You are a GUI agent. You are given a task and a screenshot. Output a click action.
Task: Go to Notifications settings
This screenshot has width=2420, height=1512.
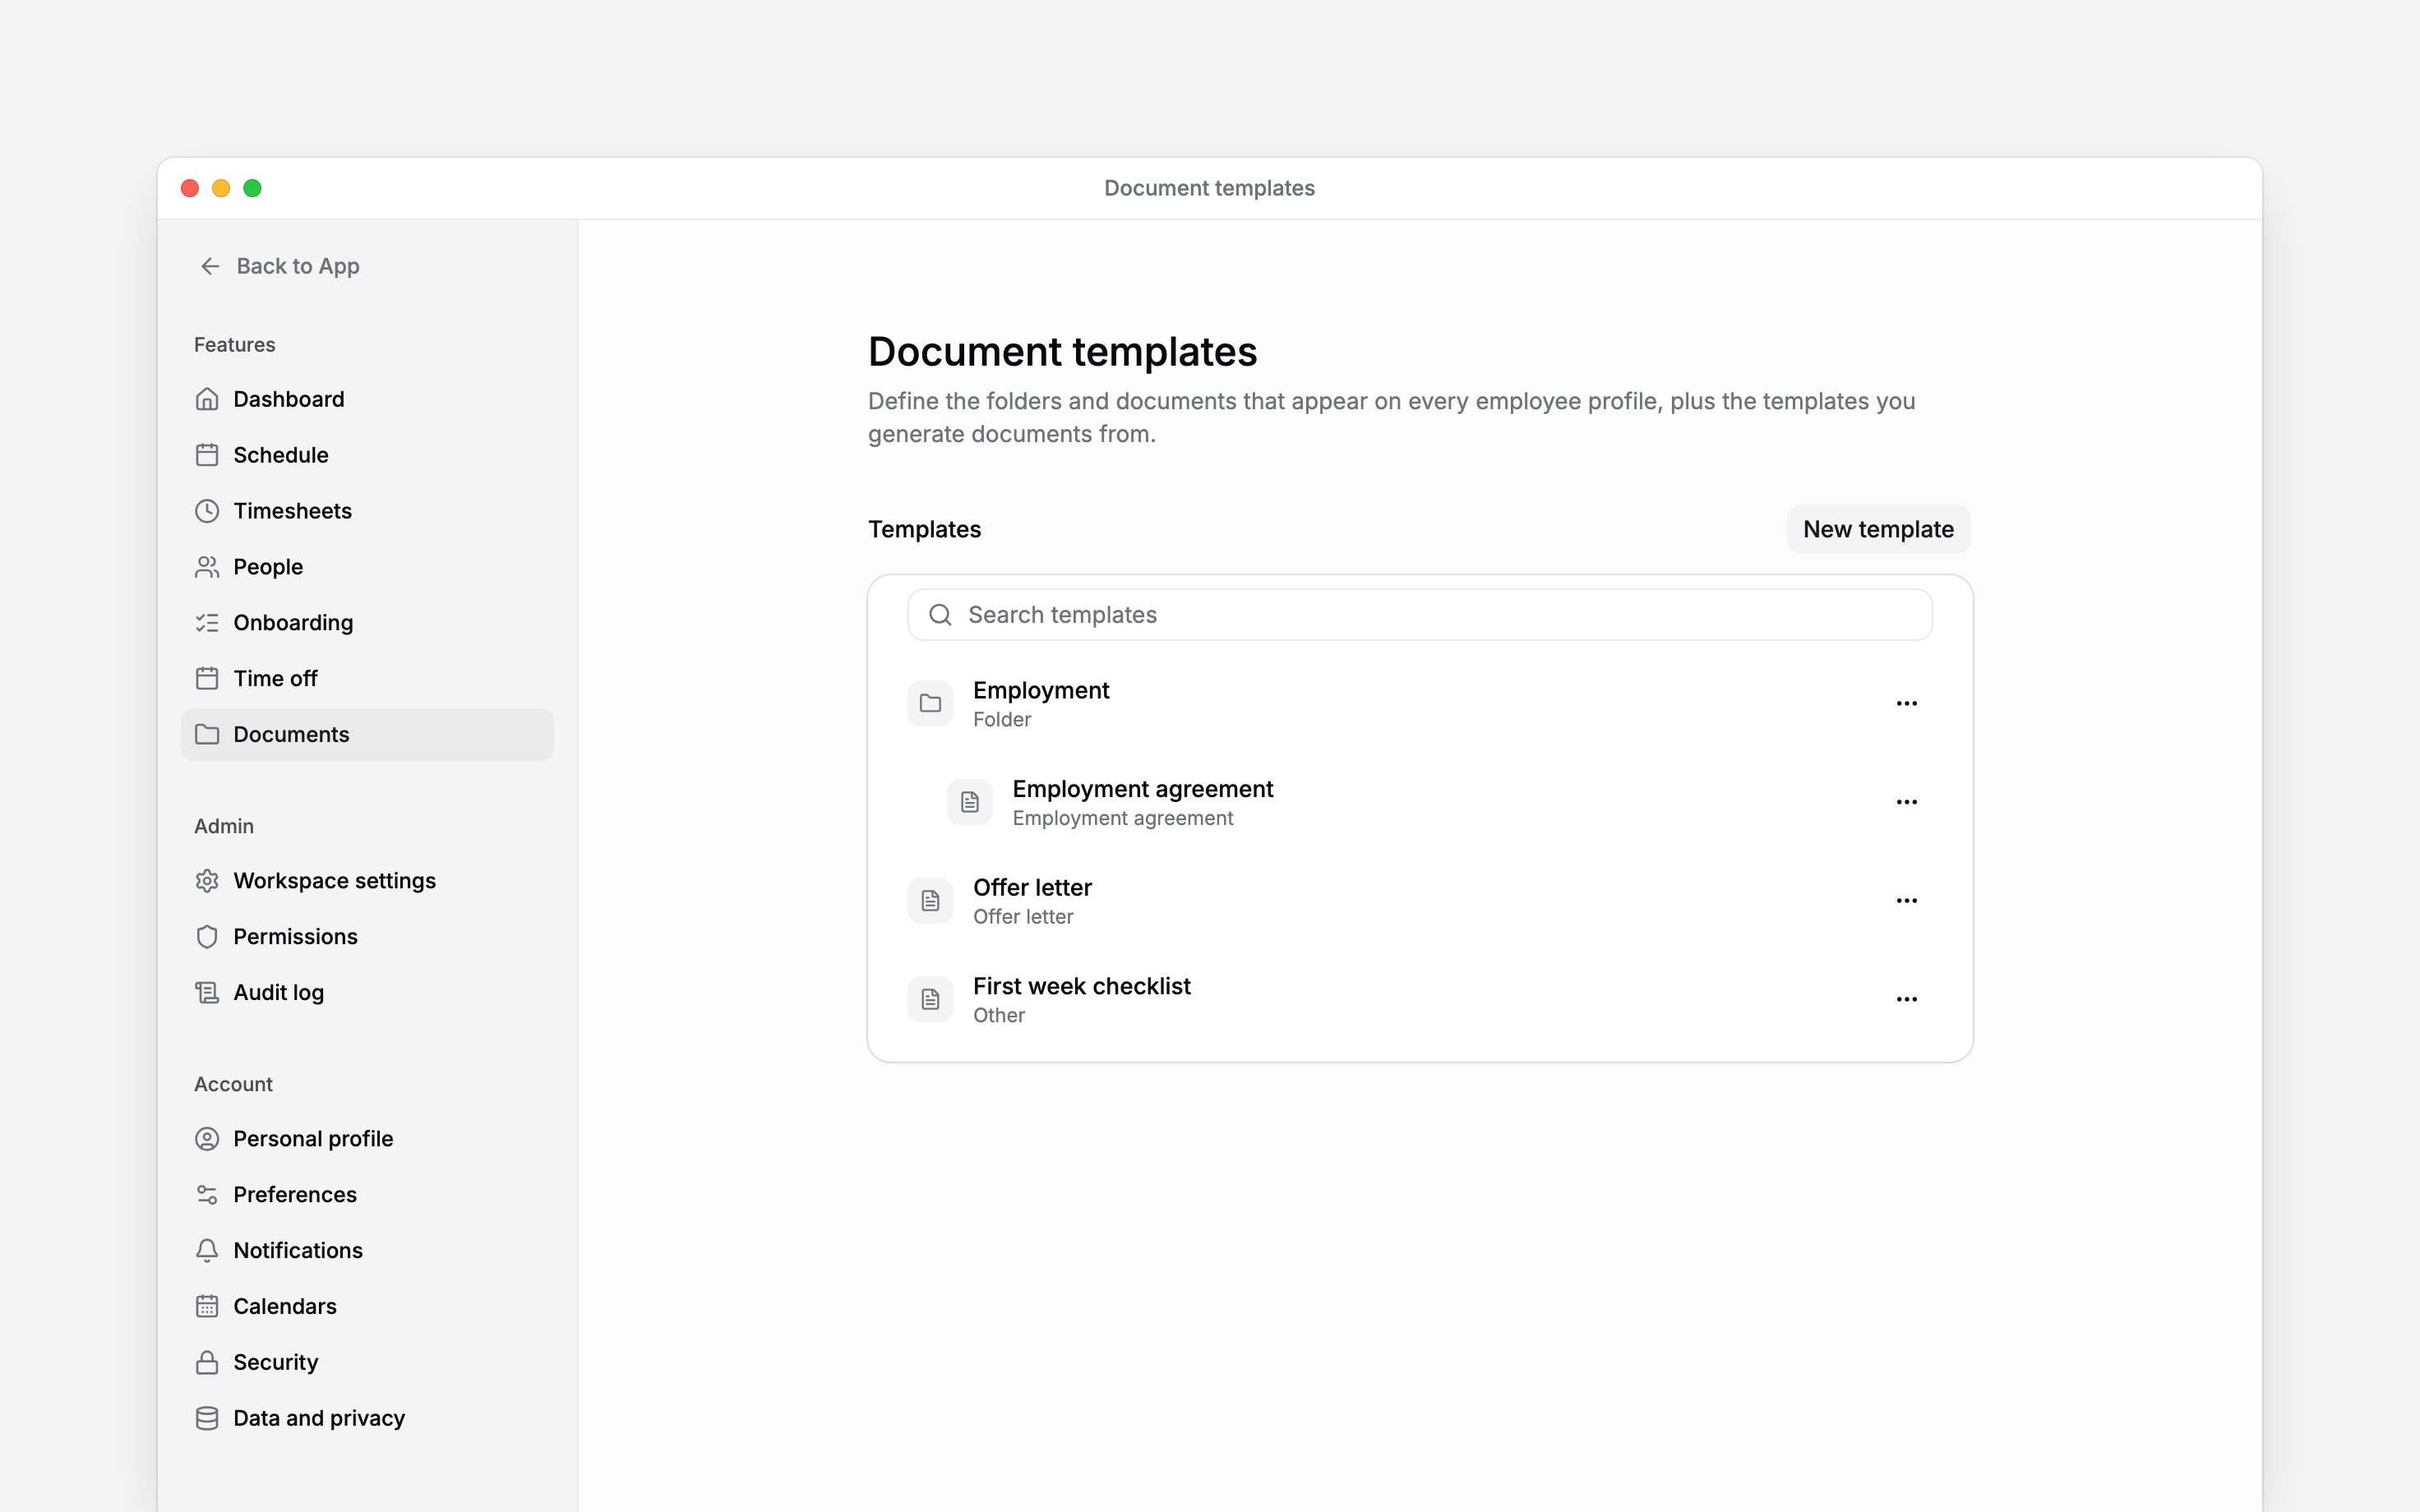(x=367, y=1251)
